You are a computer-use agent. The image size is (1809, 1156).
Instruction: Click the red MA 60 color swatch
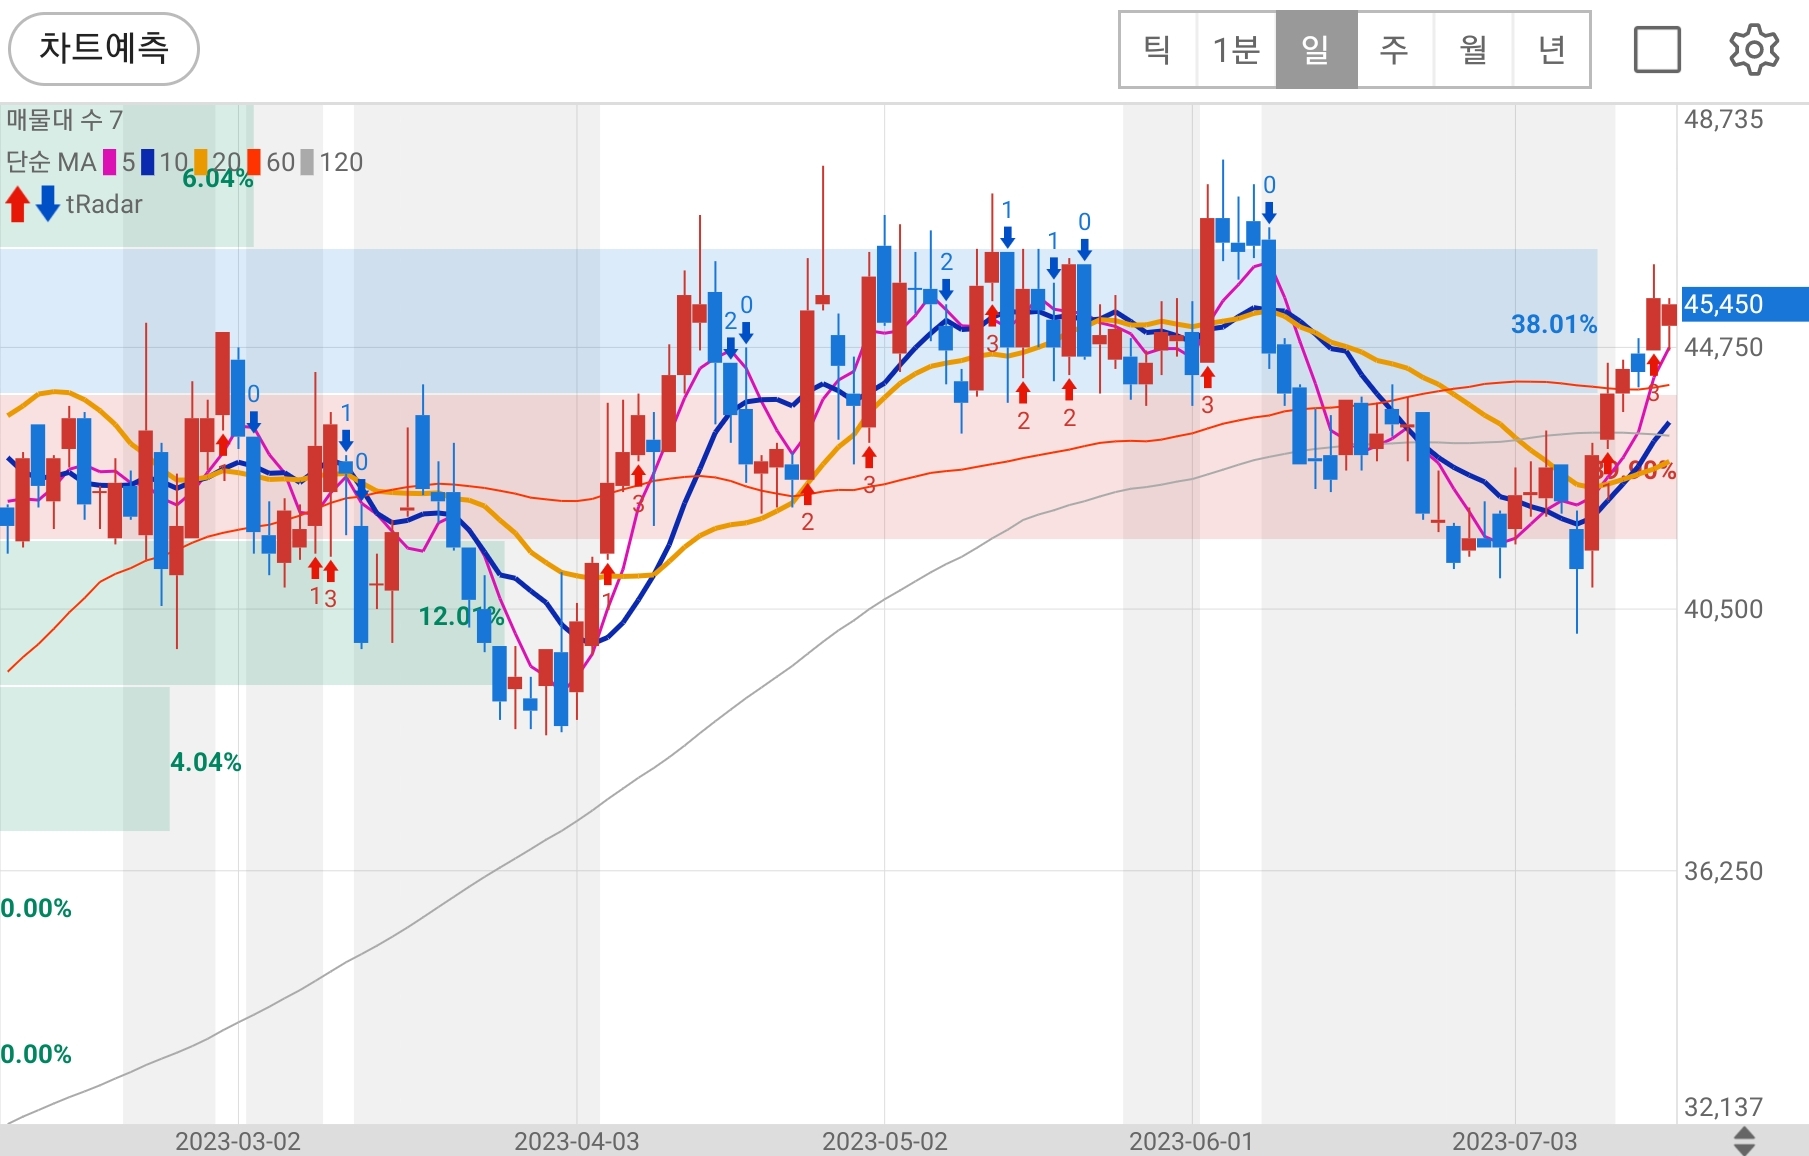[254, 162]
